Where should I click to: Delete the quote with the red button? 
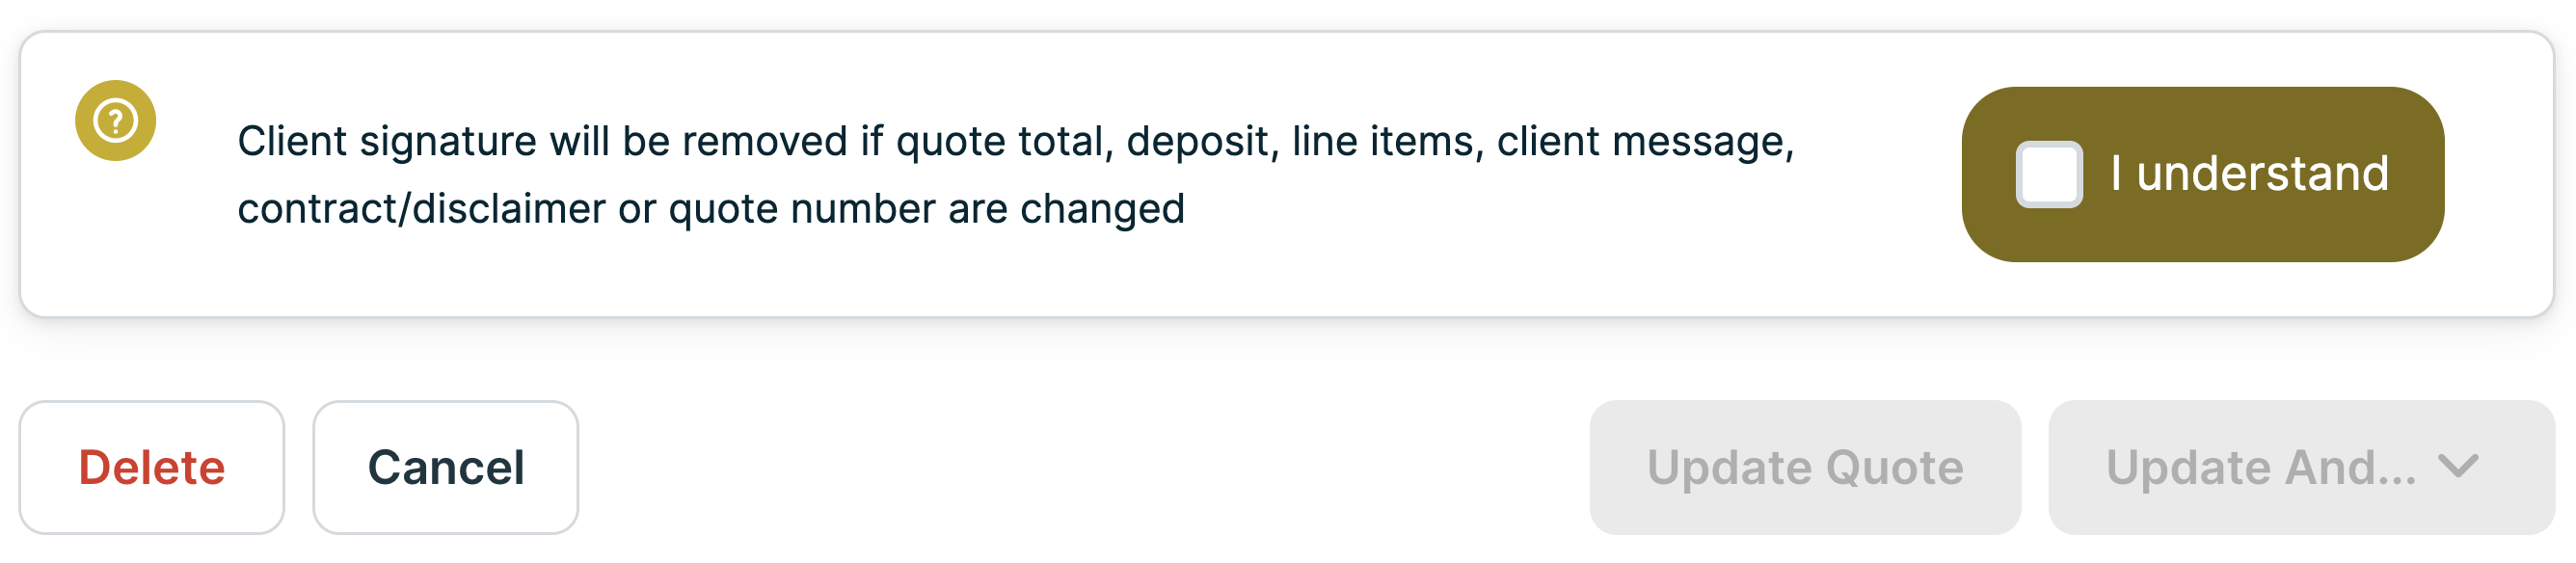click(x=152, y=466)
